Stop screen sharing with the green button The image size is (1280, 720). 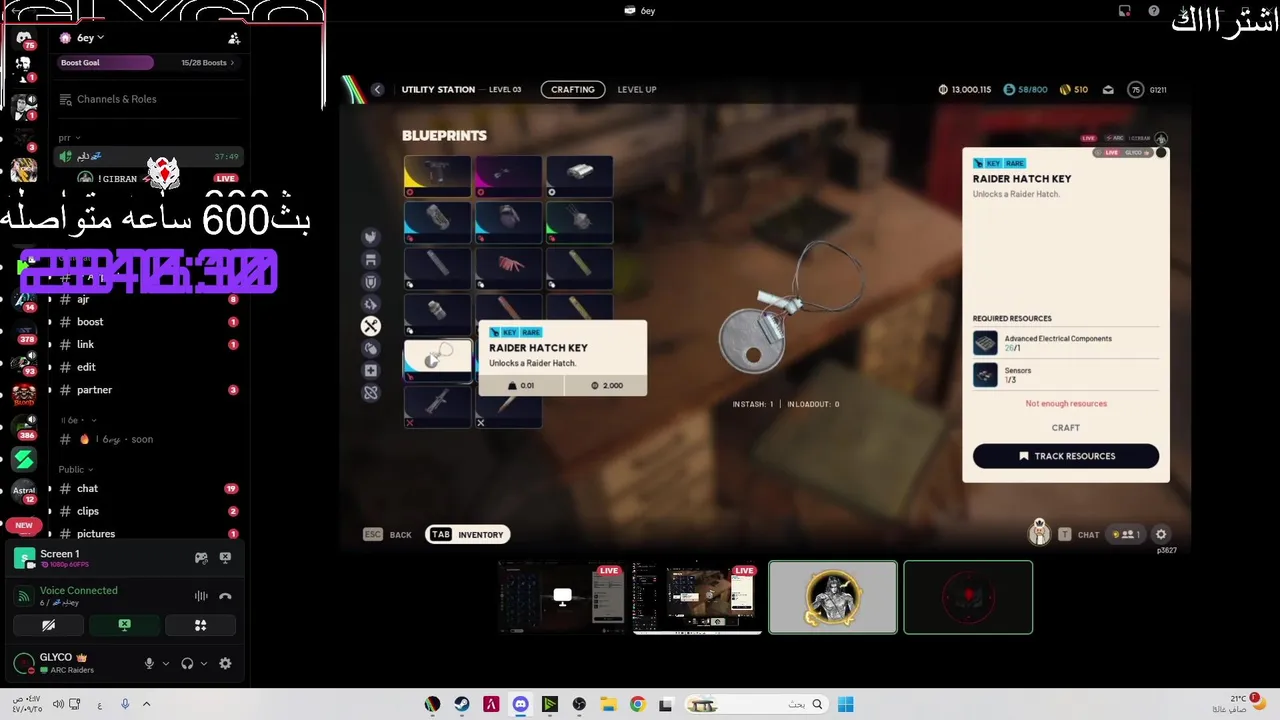pos(124,625)
